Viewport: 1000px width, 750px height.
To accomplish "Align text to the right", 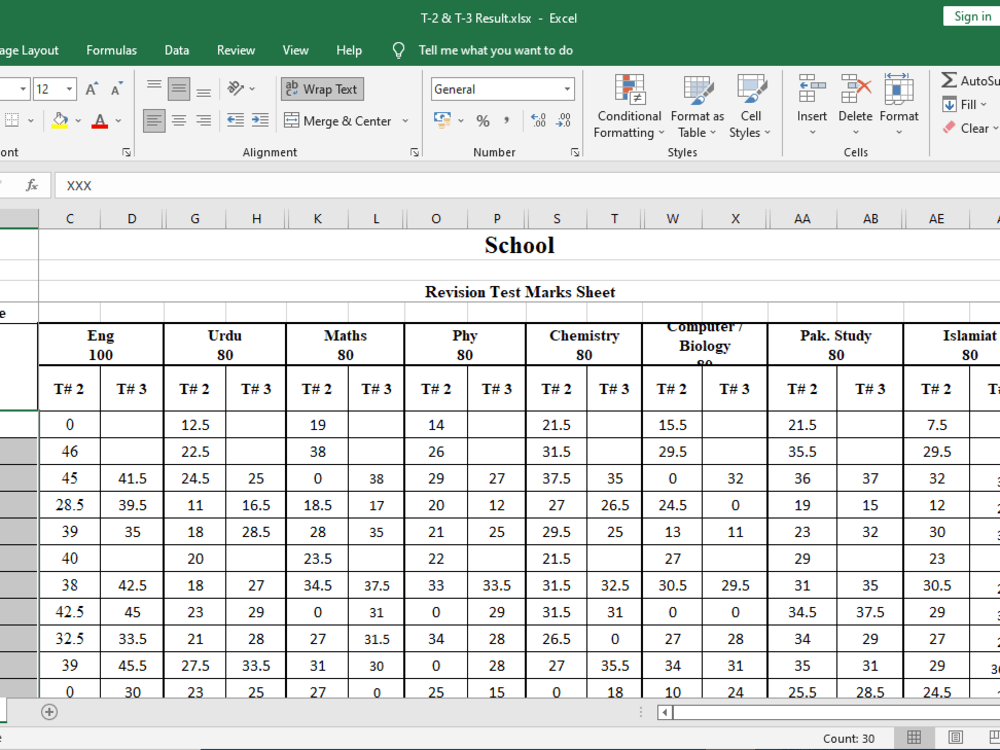I will coord(204,120).
